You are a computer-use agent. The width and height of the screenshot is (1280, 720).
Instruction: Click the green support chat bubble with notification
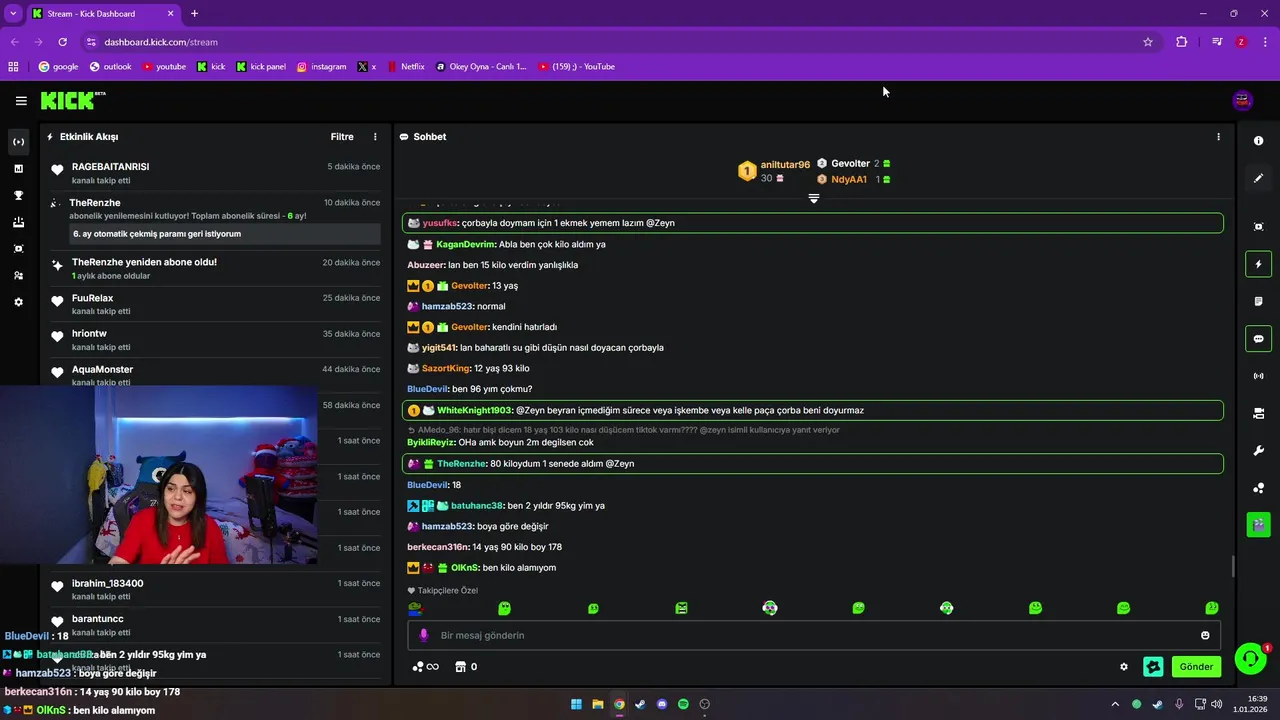coord(1250,659)
